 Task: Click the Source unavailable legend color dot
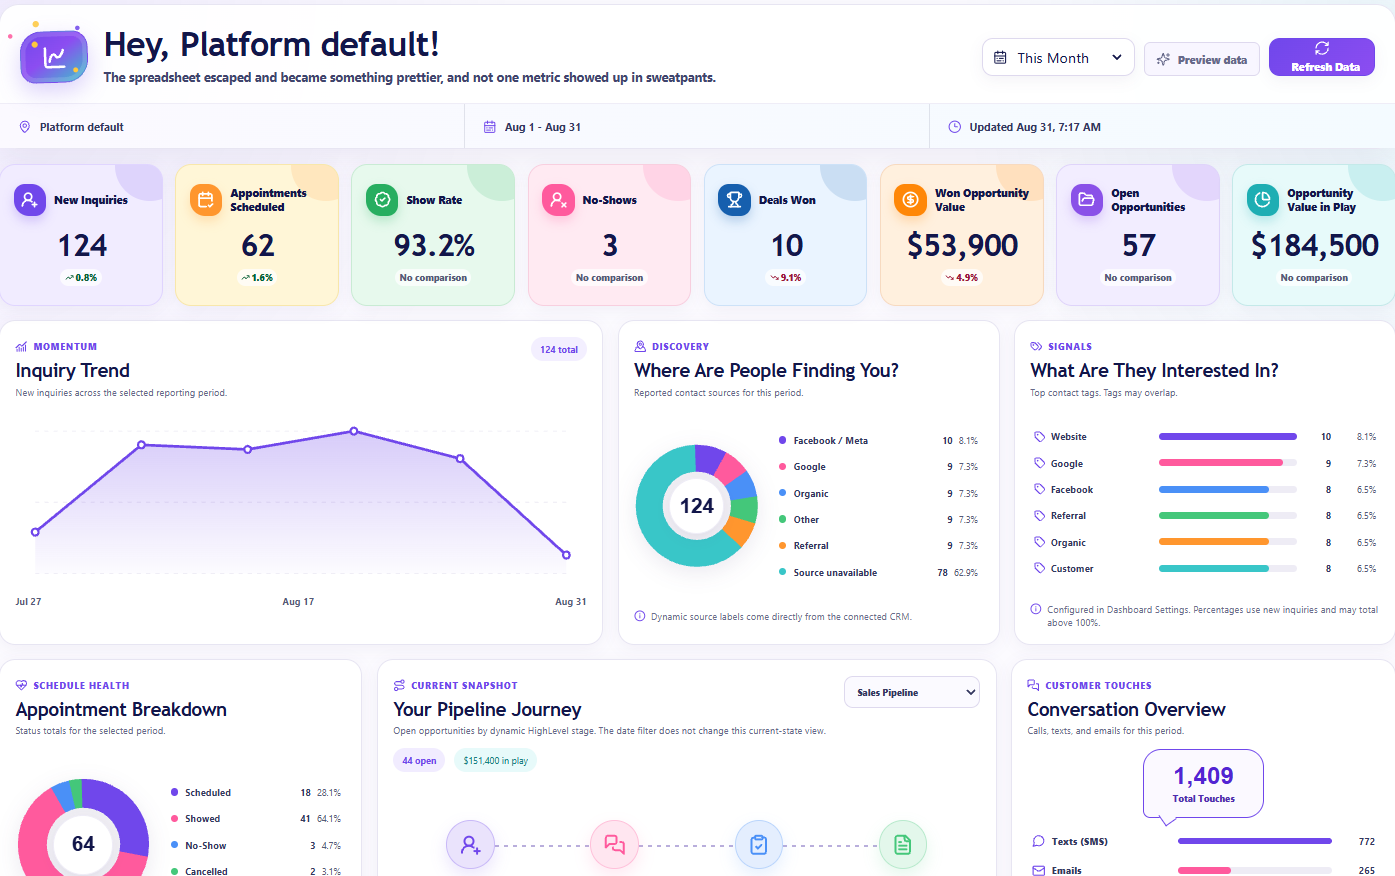[x=782, y=572]
